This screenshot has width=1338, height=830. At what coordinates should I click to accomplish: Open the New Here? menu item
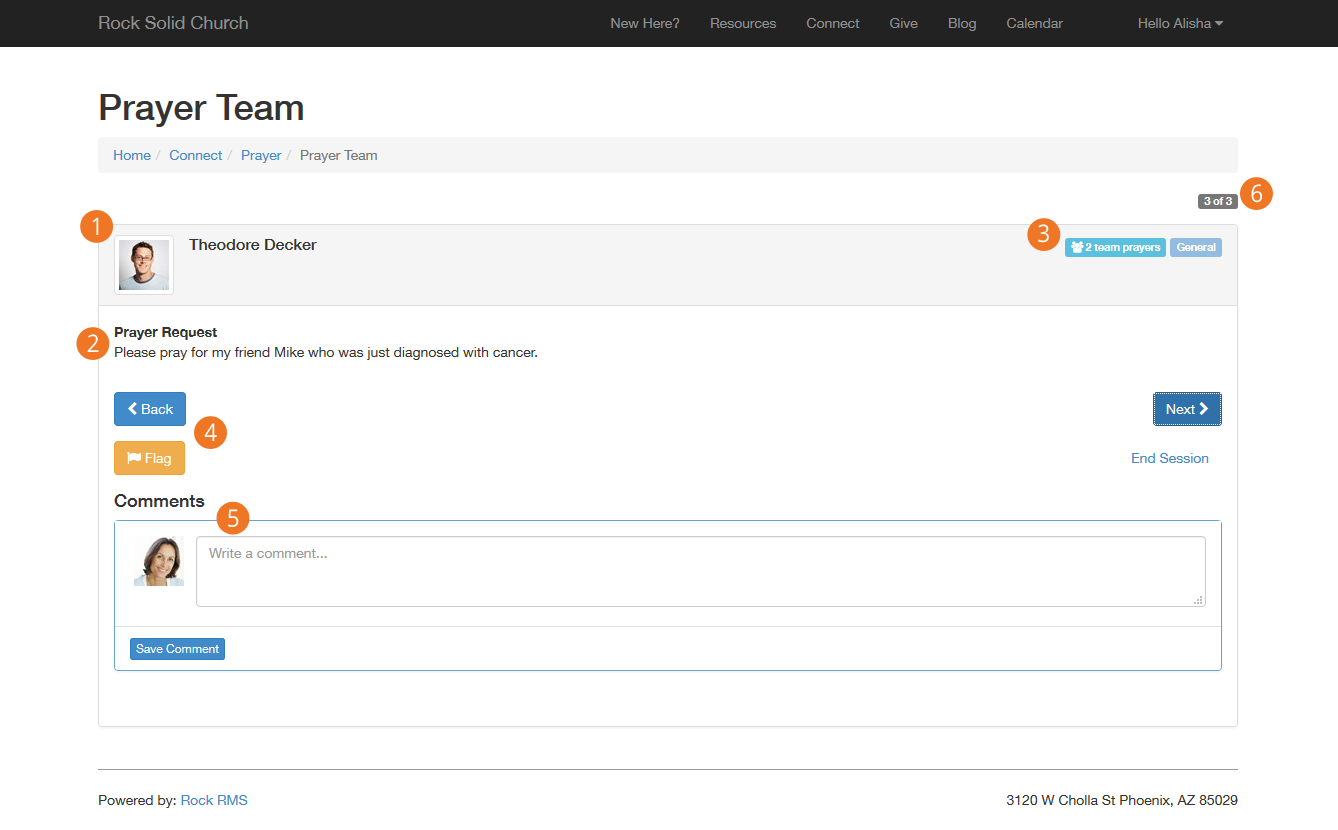point(645,23)
